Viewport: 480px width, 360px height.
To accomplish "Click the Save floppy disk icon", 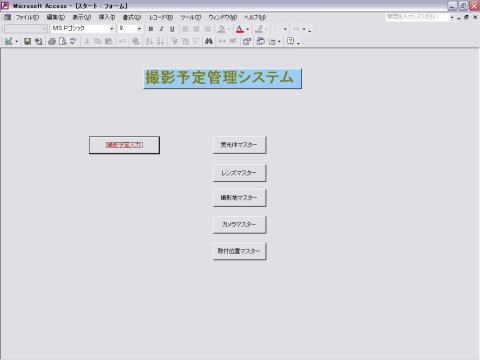I will point(27,41).
